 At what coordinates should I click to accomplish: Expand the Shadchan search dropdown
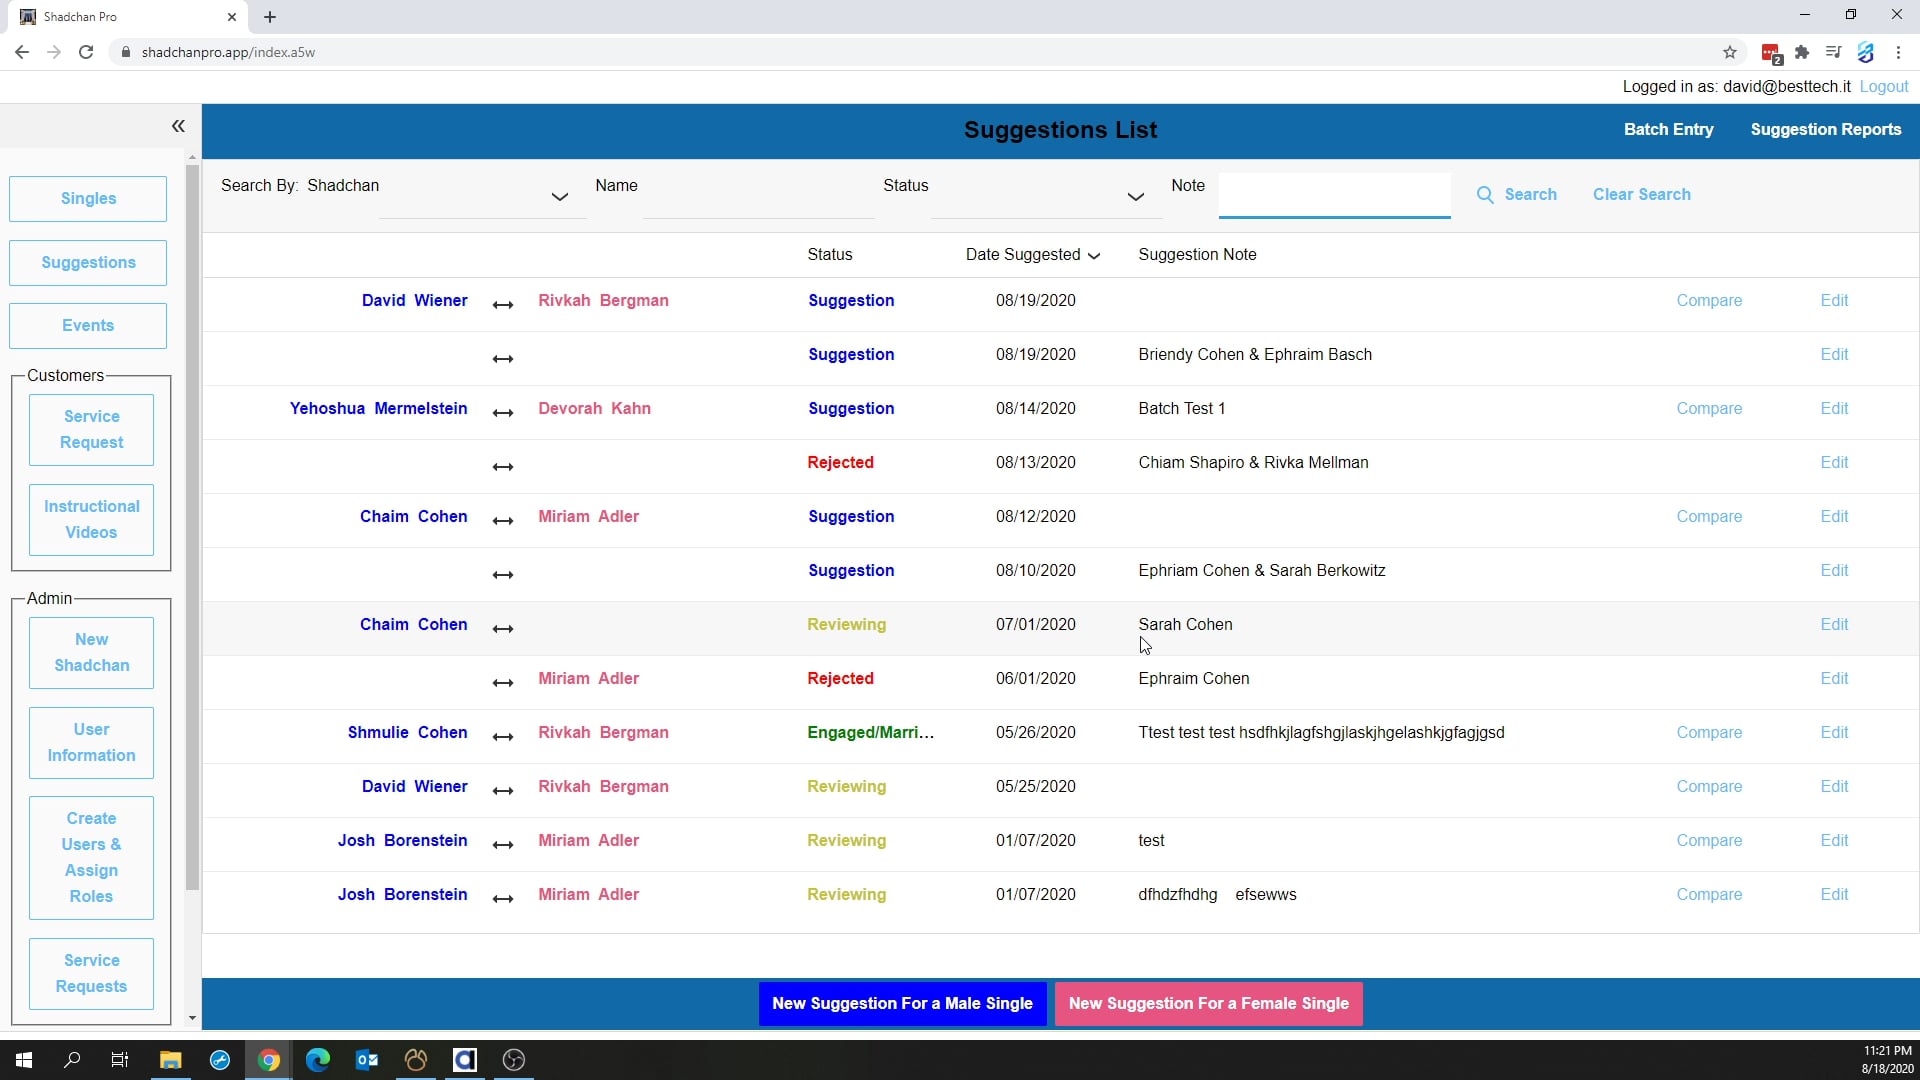tap(559, 197)
